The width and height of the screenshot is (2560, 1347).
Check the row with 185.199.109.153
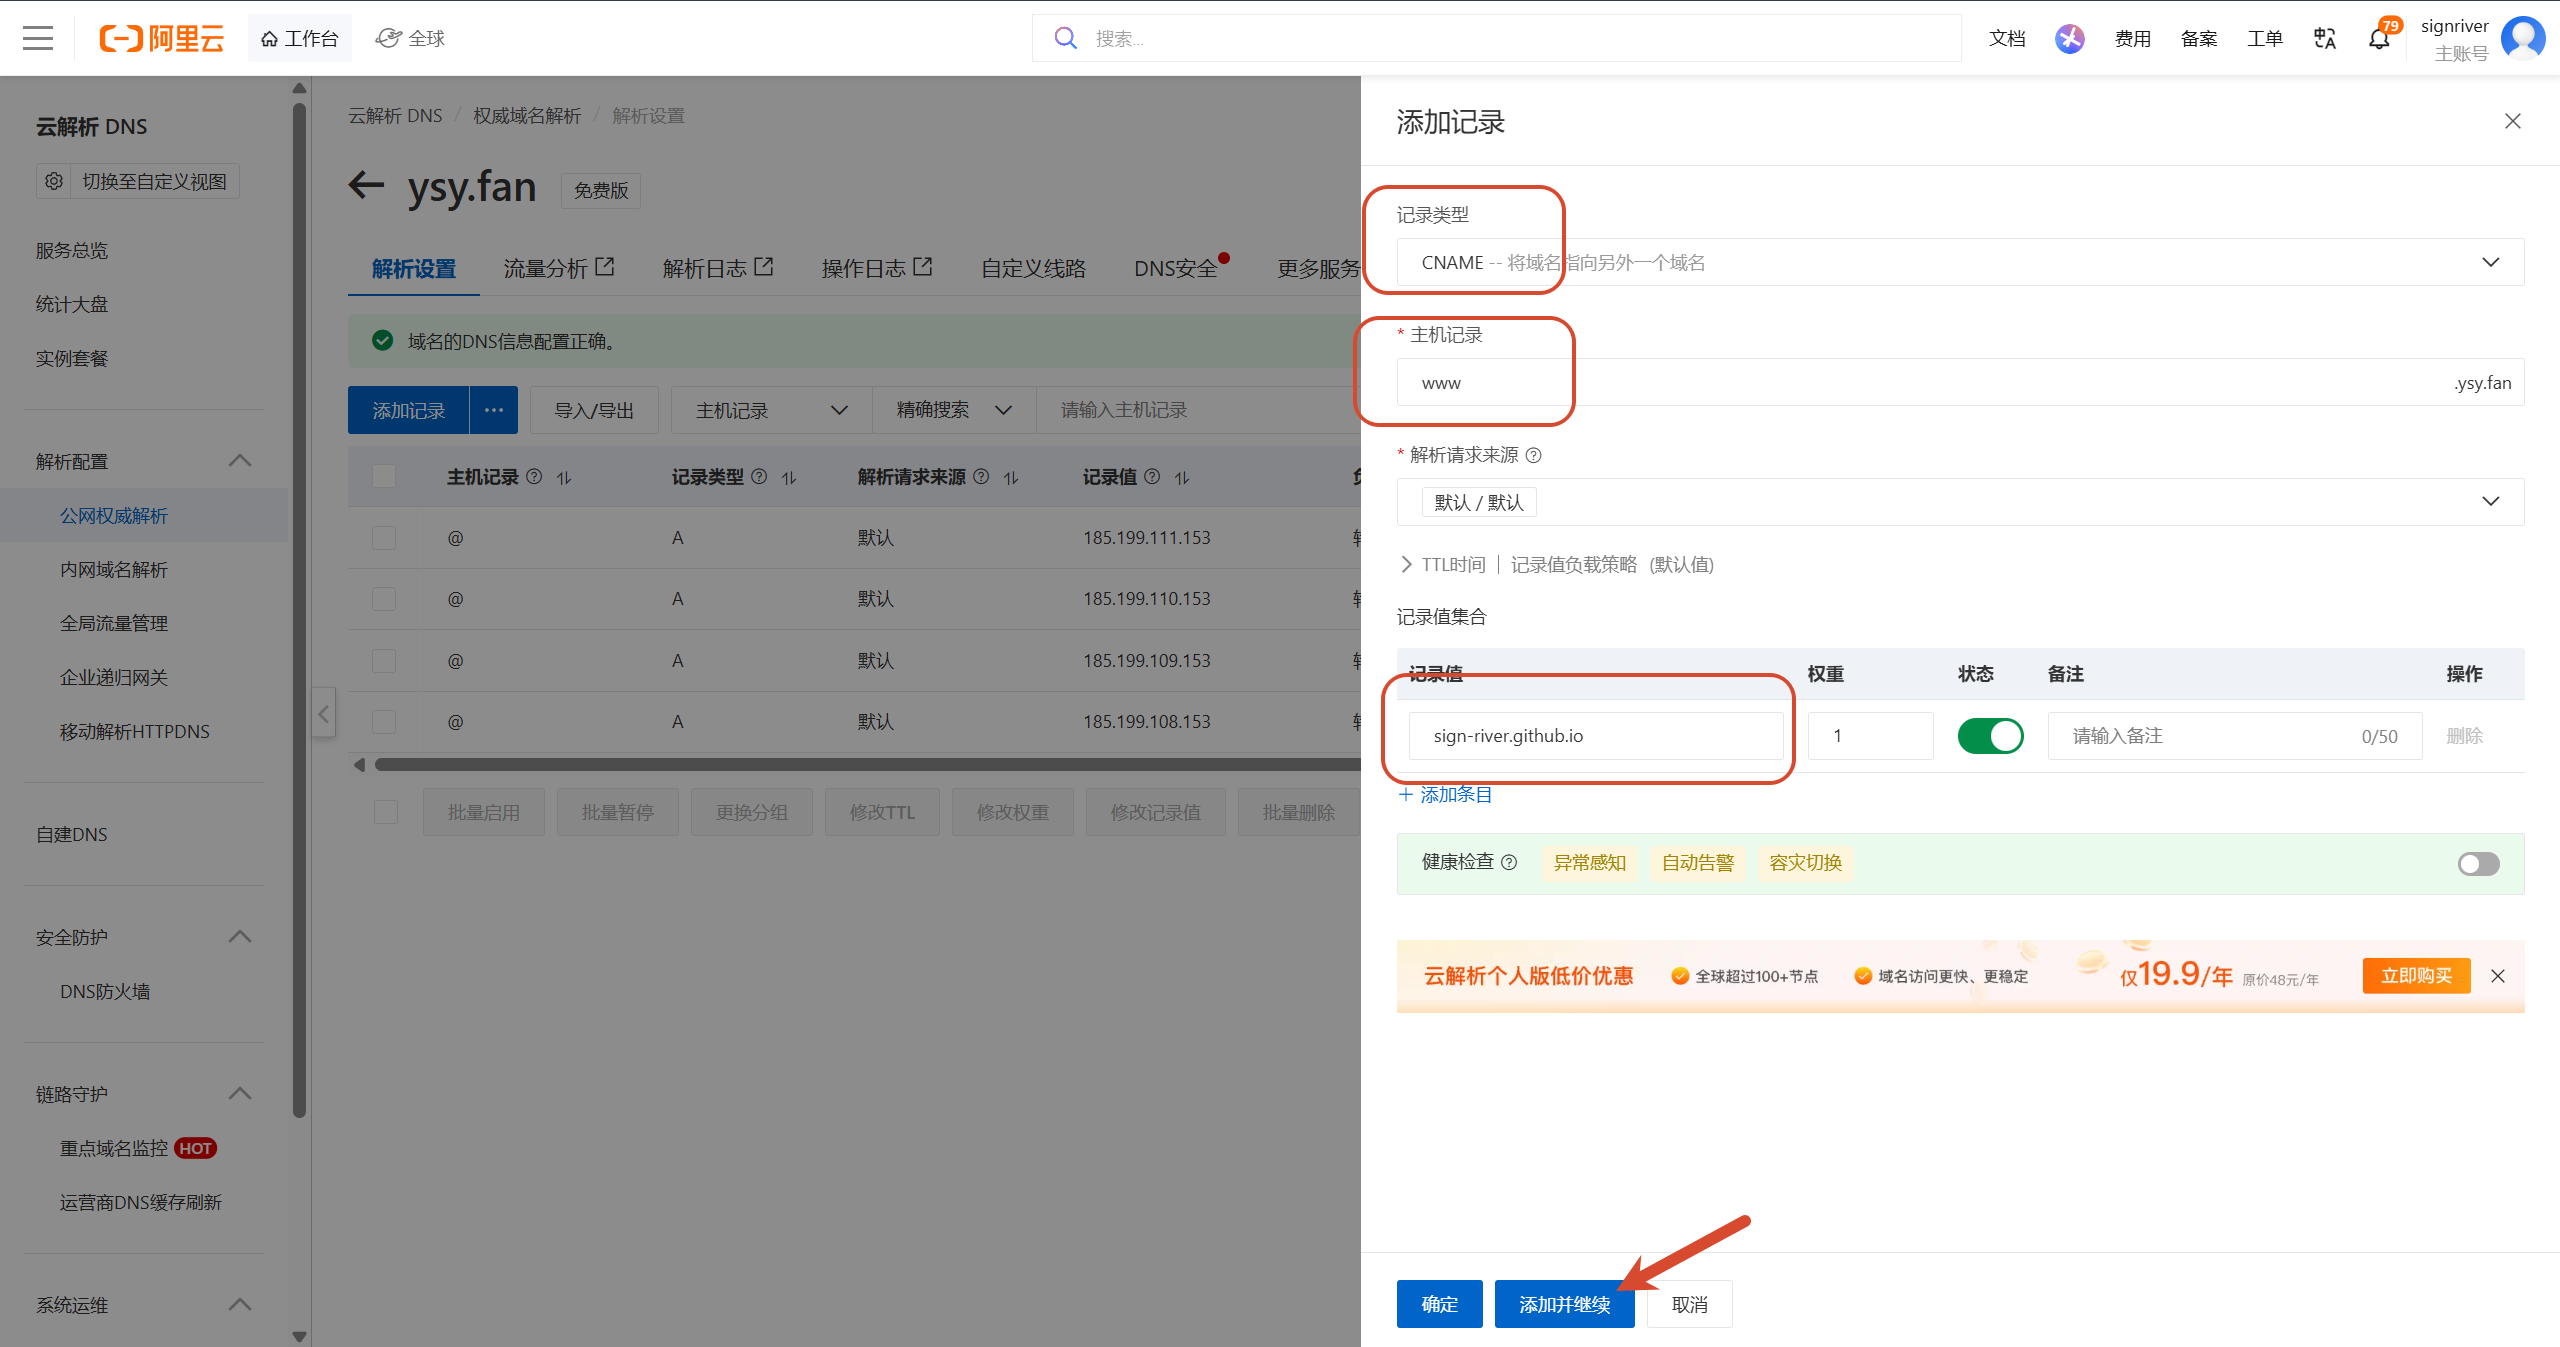[x=384, y=661]
